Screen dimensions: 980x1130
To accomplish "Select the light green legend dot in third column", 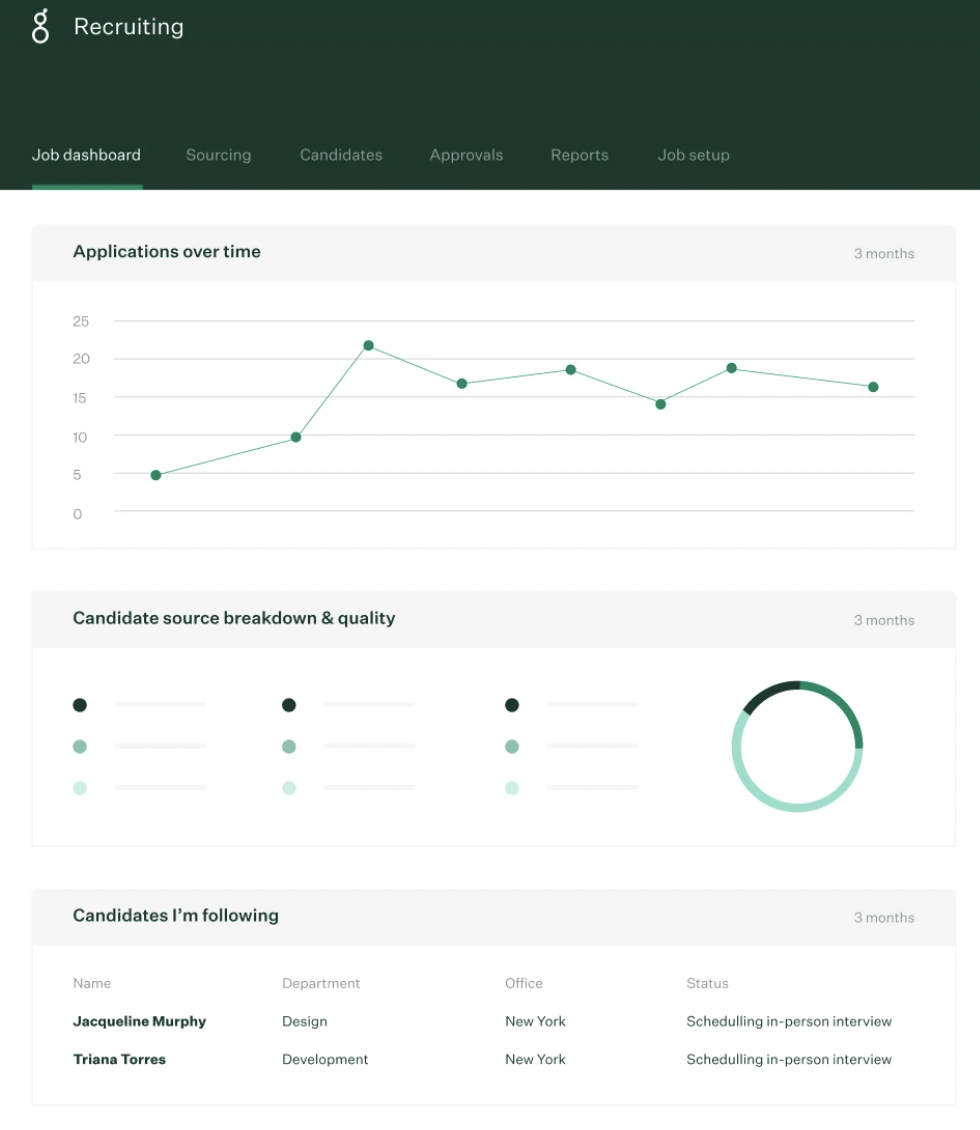I will [511, 787].
